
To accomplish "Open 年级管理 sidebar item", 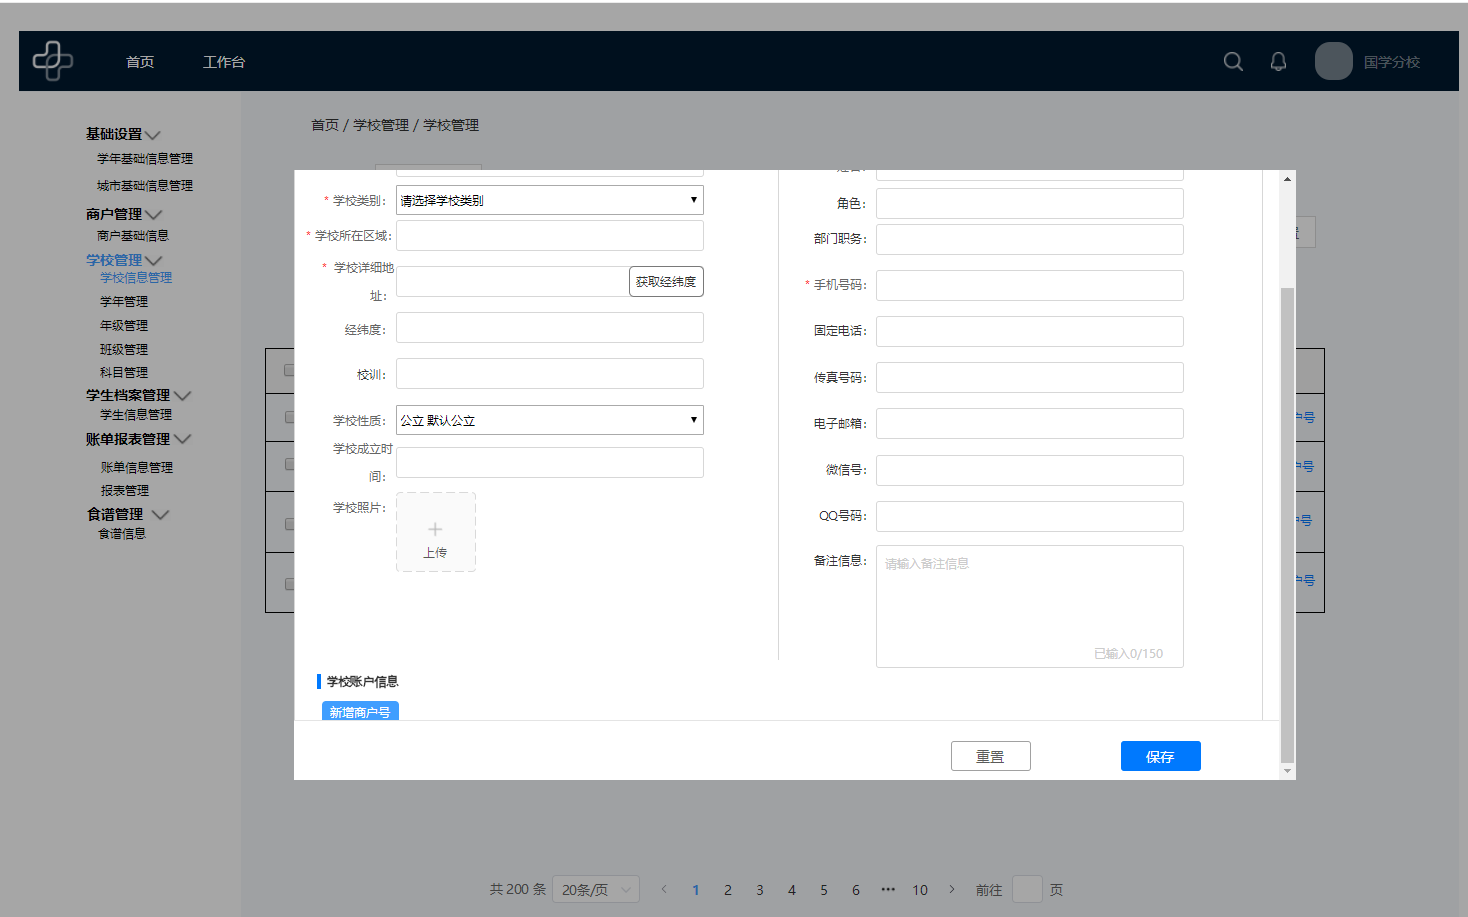I will coord(124,326).
